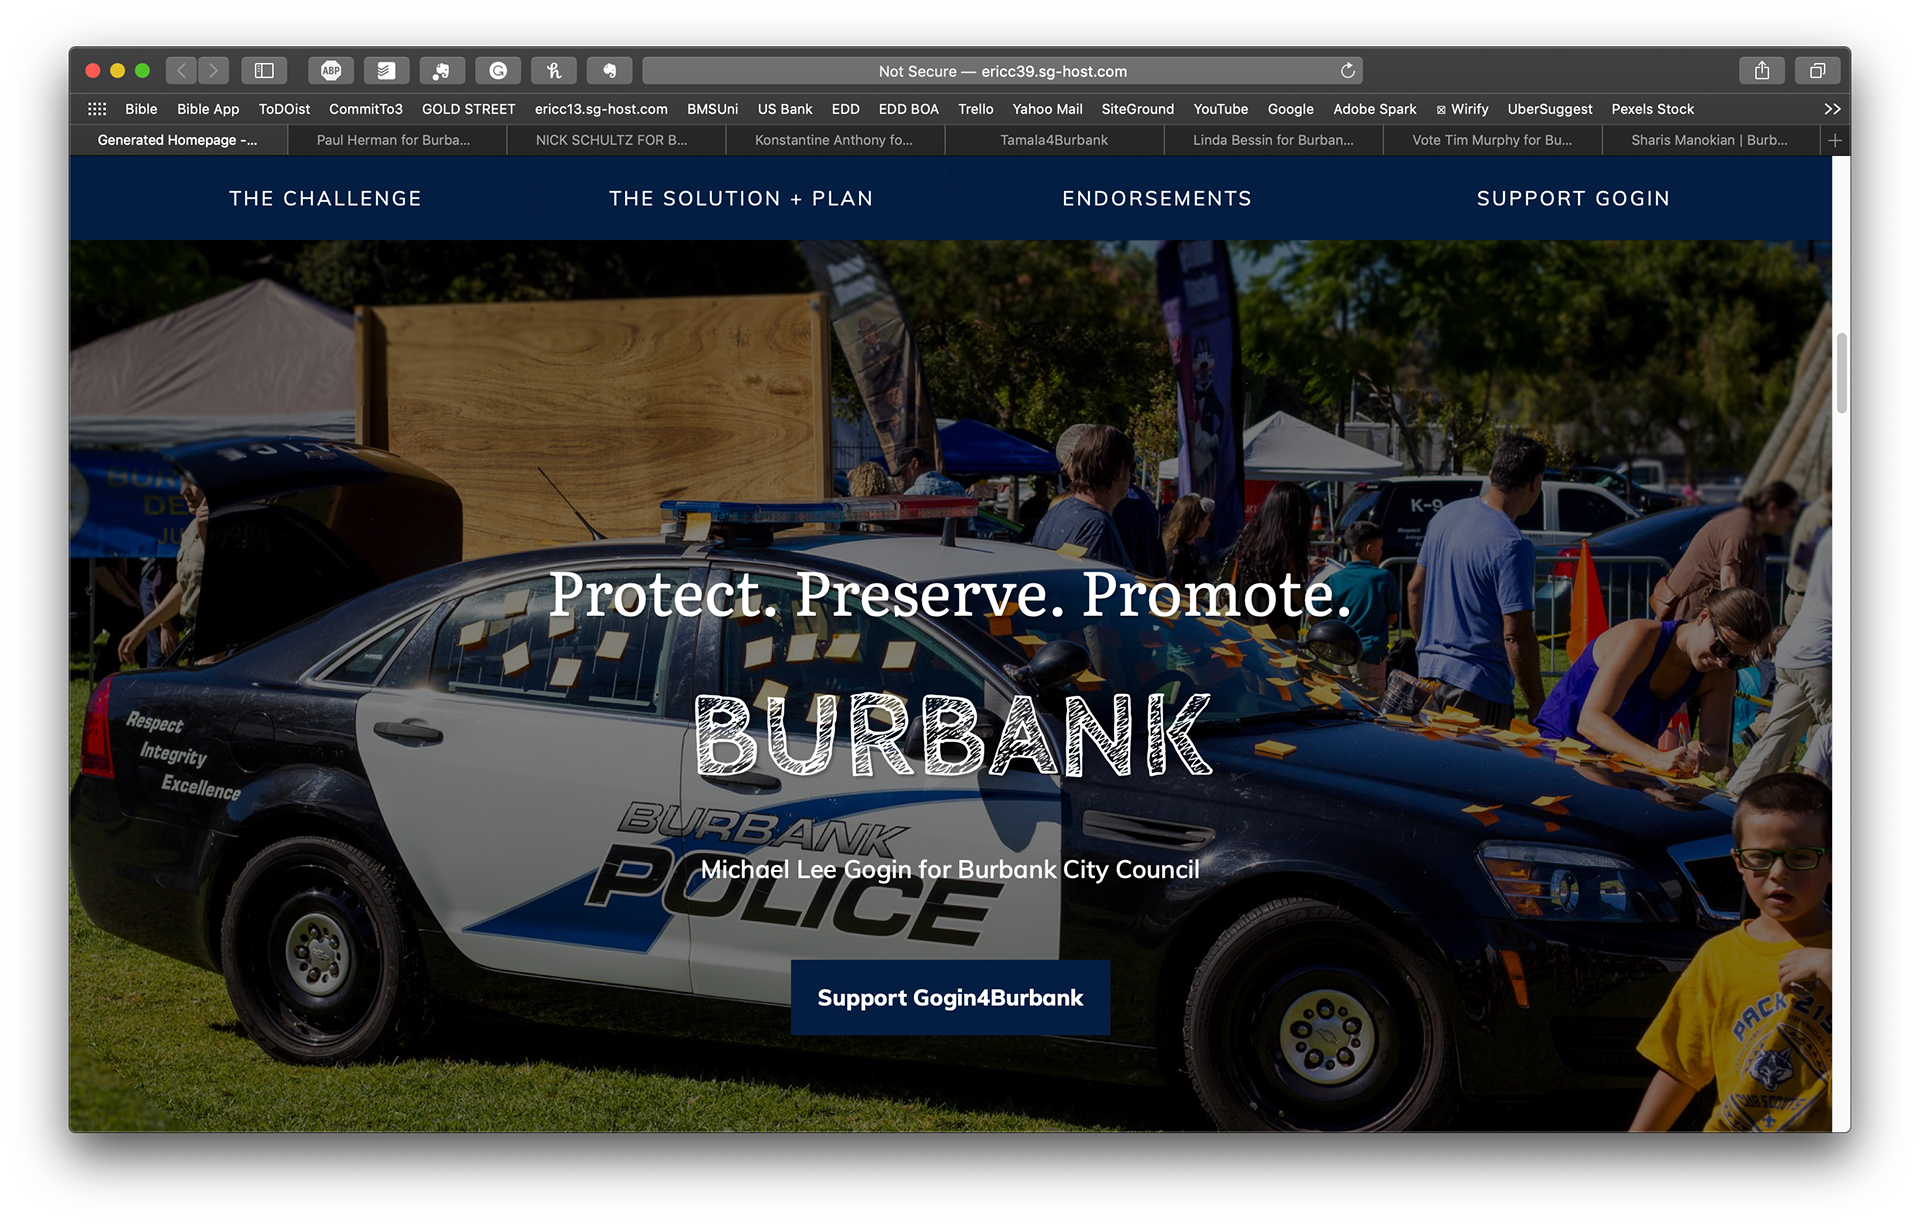Open the US Bank bookmark

tap(785, 109)
